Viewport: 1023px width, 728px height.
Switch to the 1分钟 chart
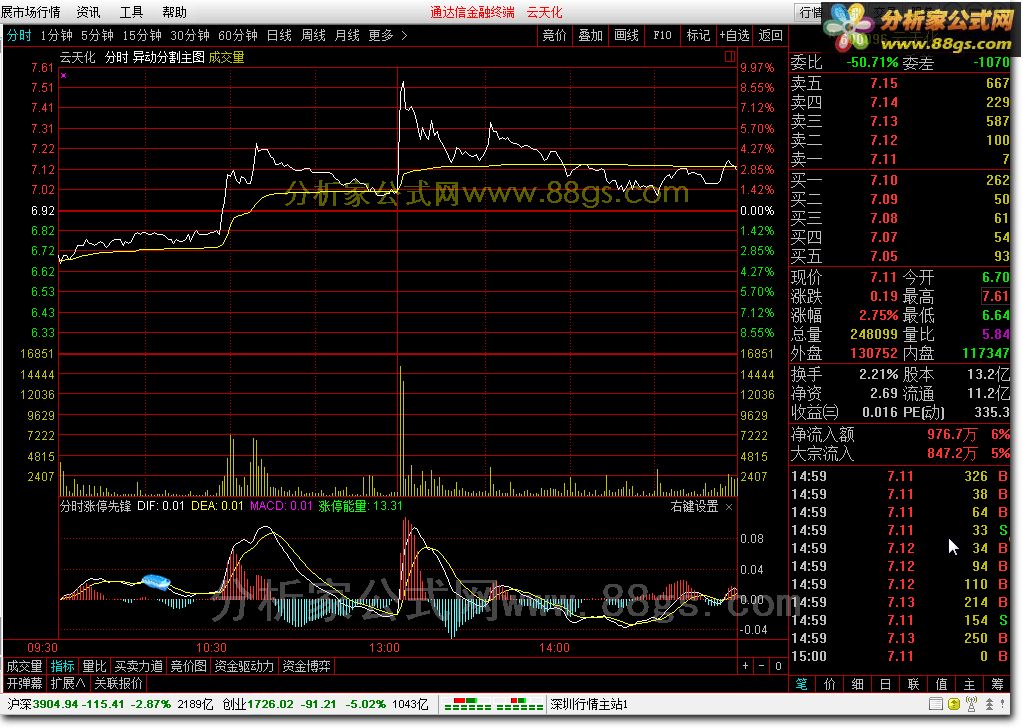[56, 35]
